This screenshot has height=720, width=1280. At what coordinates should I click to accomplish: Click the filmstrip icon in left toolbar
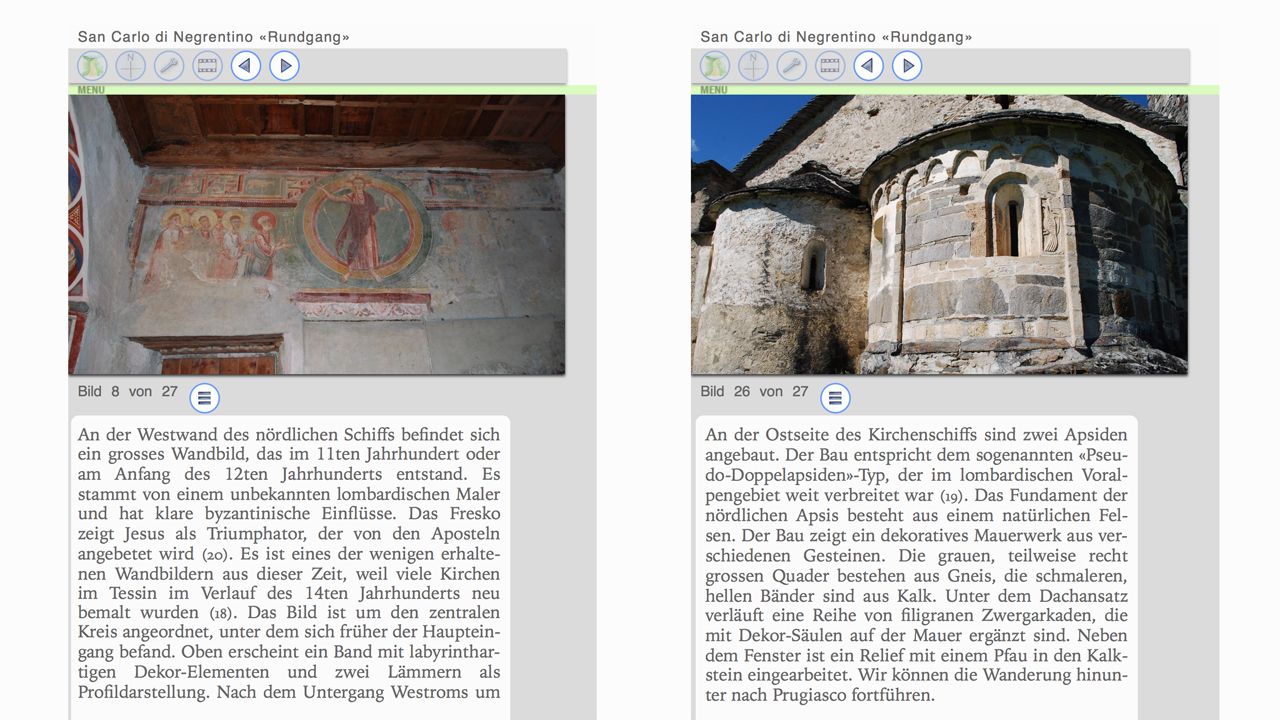coord(207,66)
